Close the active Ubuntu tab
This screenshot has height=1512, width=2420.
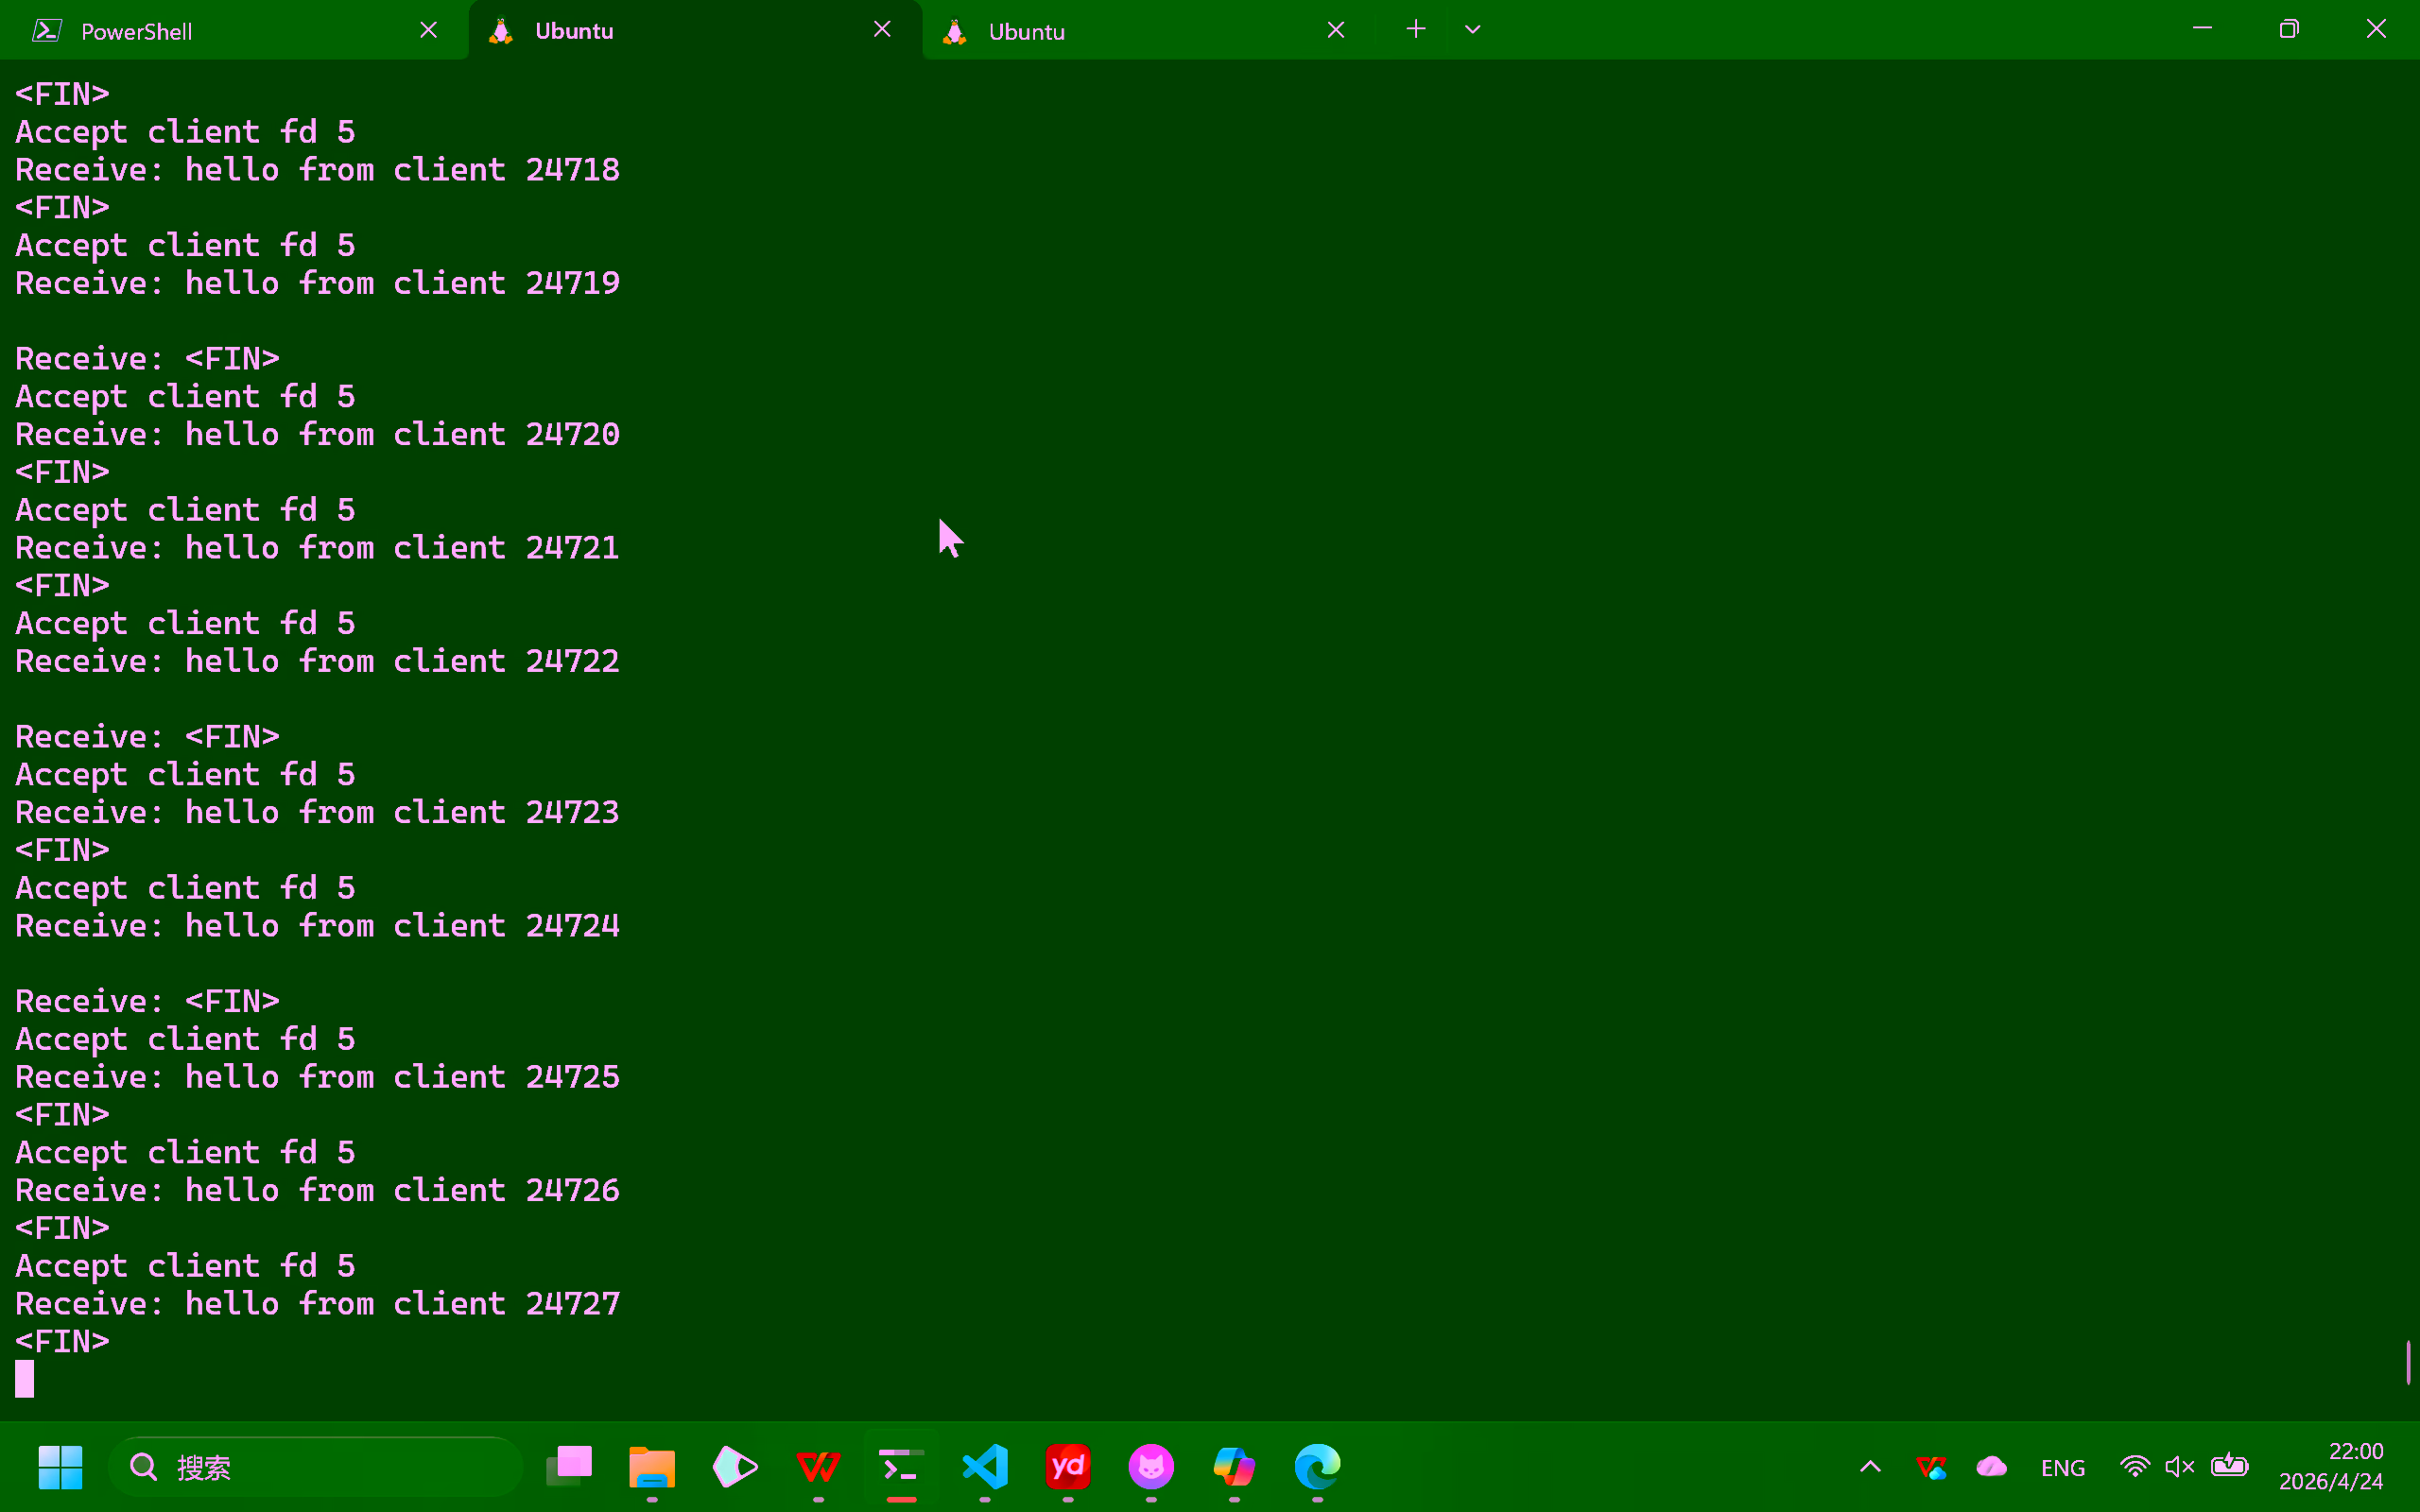pos(881,29)
